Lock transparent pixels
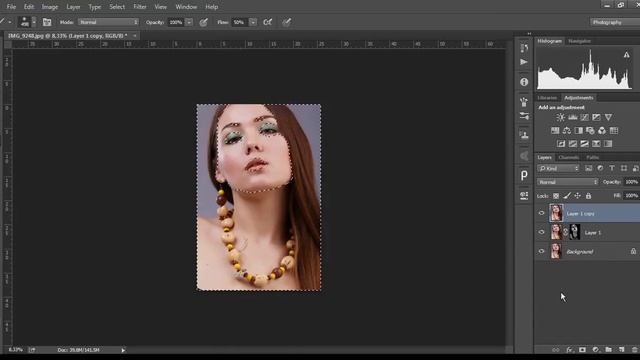The width and height of the screenshot is (640, 360). pos(556,196)
